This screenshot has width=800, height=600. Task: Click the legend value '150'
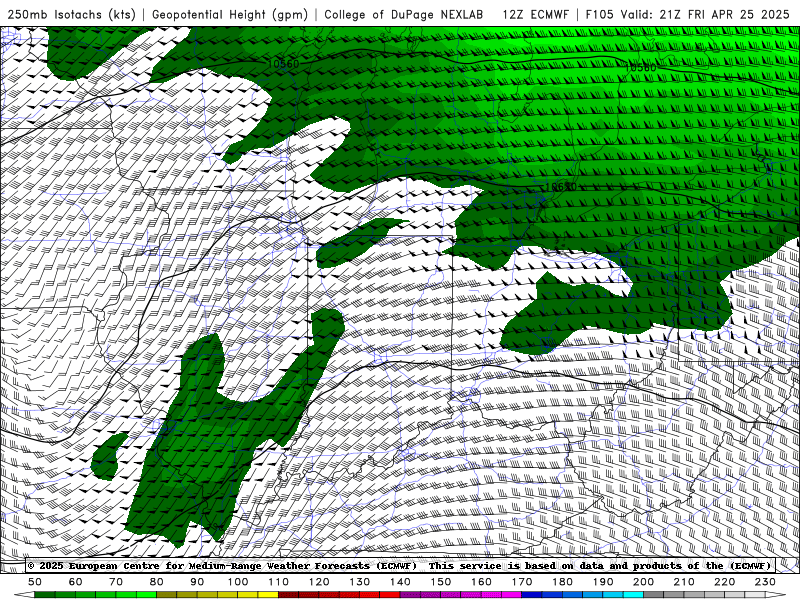(x=441, y=582)
